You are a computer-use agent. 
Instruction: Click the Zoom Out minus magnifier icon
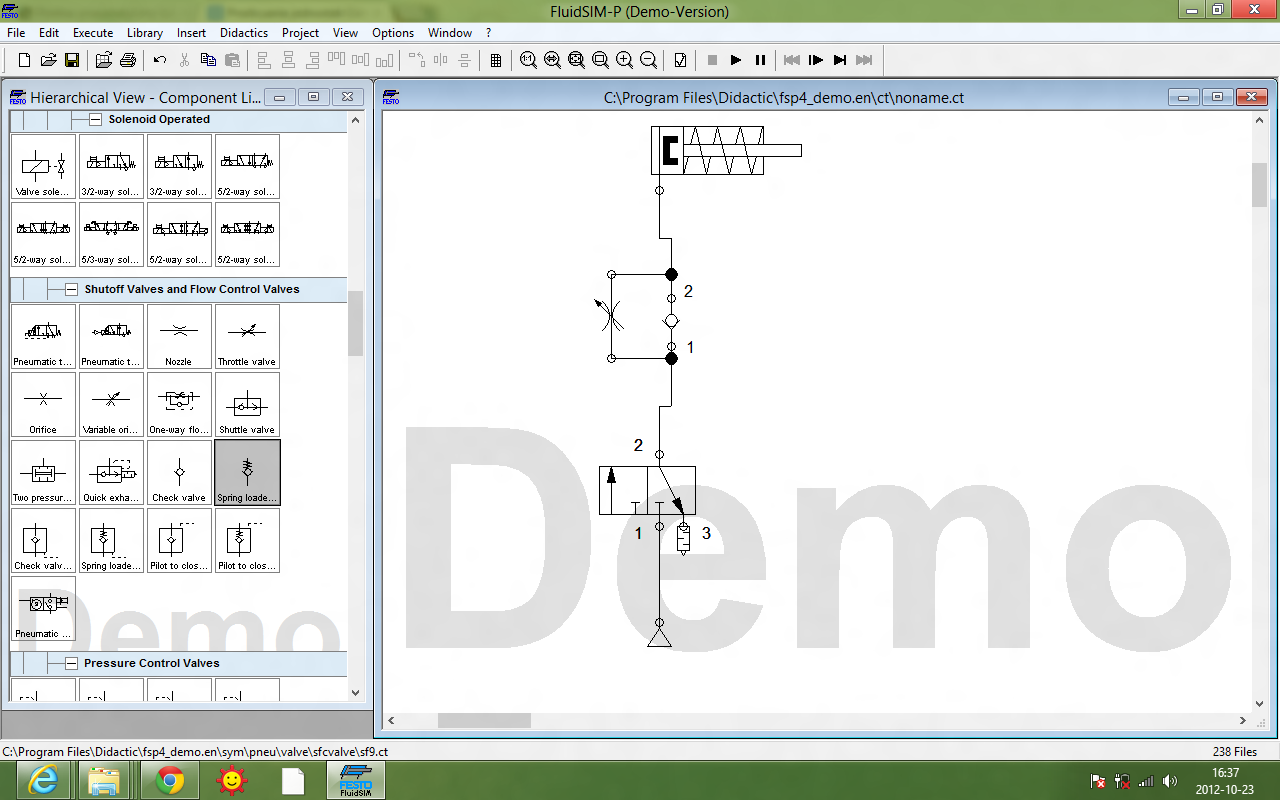[648, 60]
